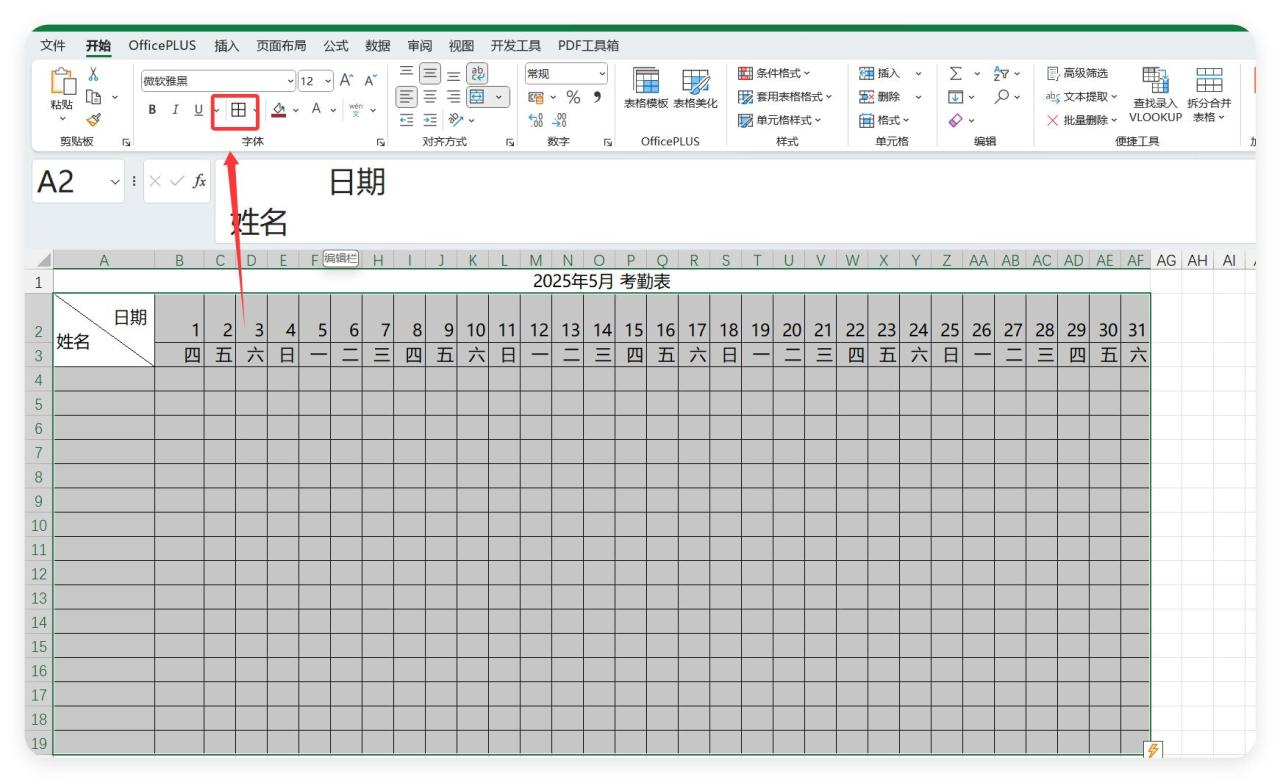Click the Increase Font Size icon
This screenshot has height=782, width=1280.
tap(347, 80)
